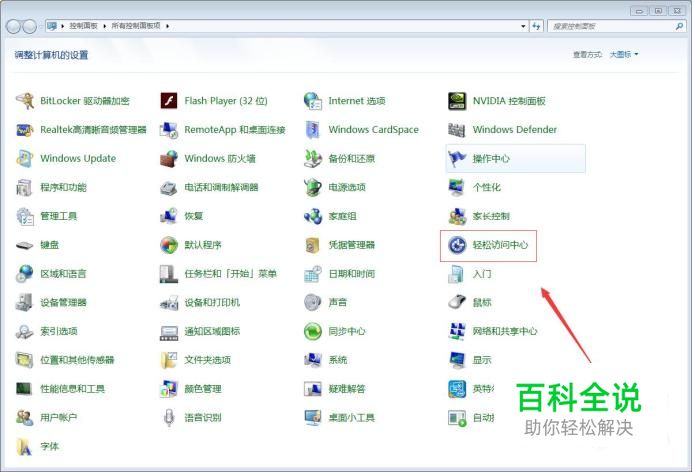This screenshot has height=472, width=692.
Task: Expand arrow after 控制面板 breadcrumb
Action: [x=105, y=26]
